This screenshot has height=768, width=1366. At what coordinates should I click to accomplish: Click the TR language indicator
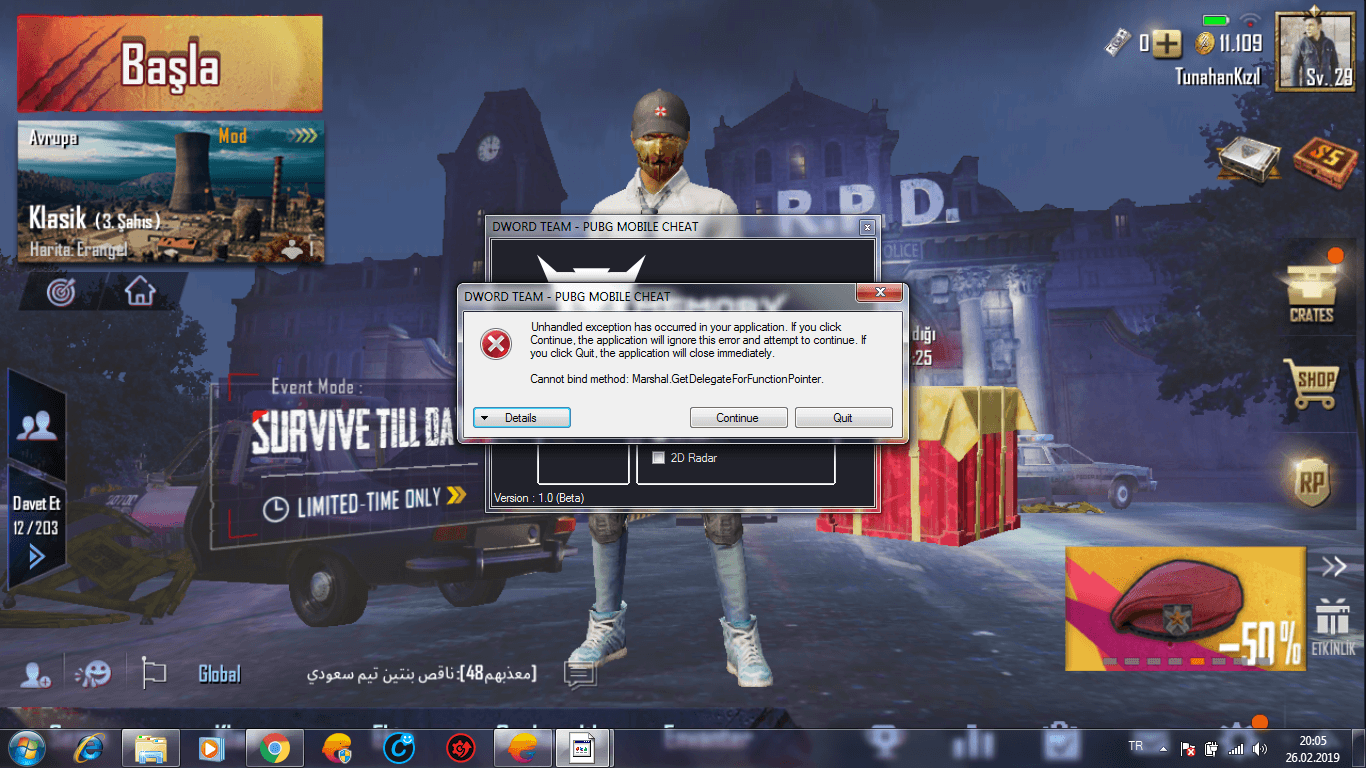(1136, 747)
